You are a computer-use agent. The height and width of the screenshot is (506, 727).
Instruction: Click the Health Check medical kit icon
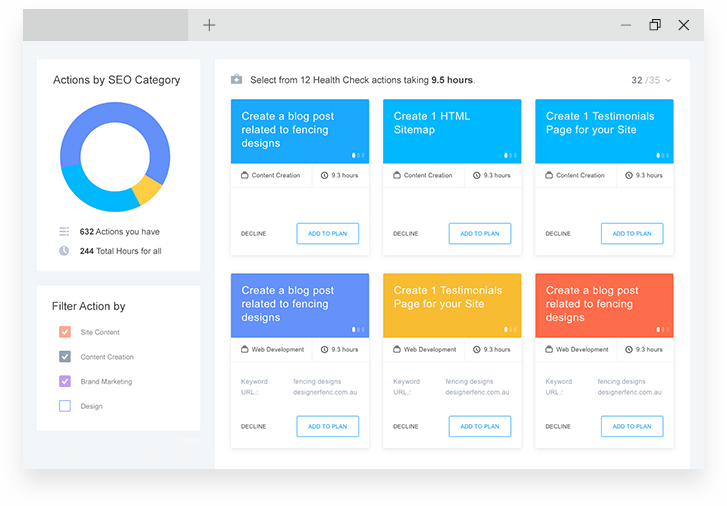pos(237,80)
